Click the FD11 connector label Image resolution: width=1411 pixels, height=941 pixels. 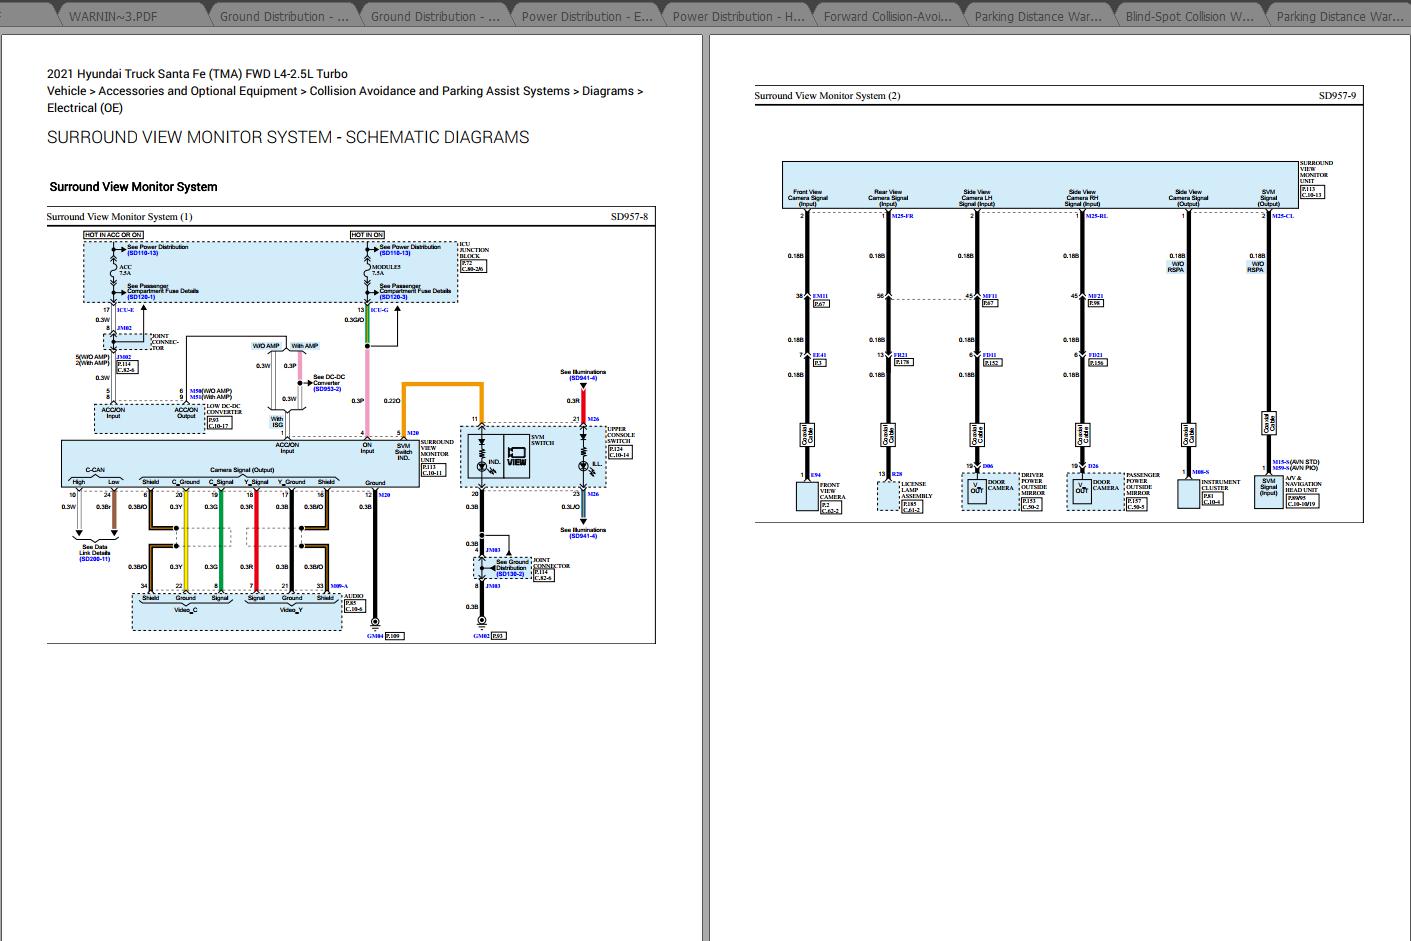990,355
